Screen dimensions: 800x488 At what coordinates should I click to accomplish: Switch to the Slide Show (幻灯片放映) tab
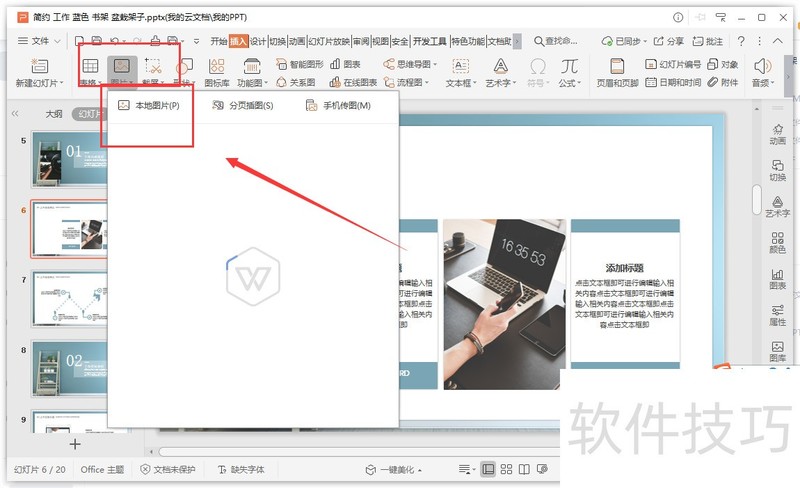coord(329,41)
